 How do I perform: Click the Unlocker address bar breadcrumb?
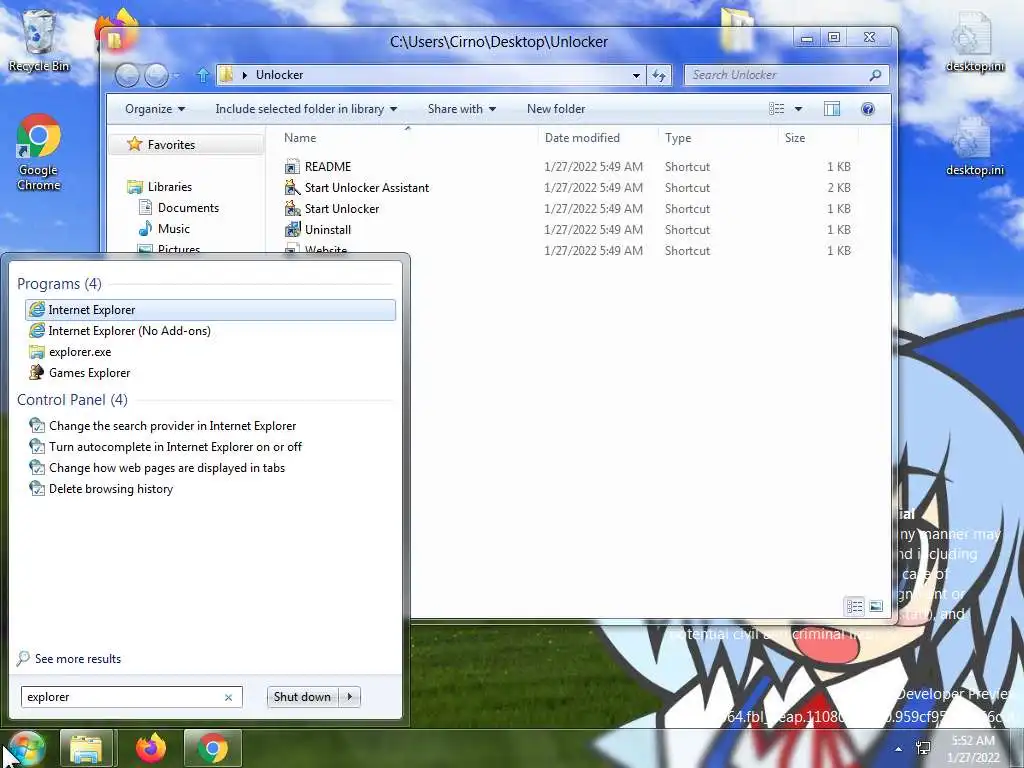pyautogui.click(x=280, y=75)
